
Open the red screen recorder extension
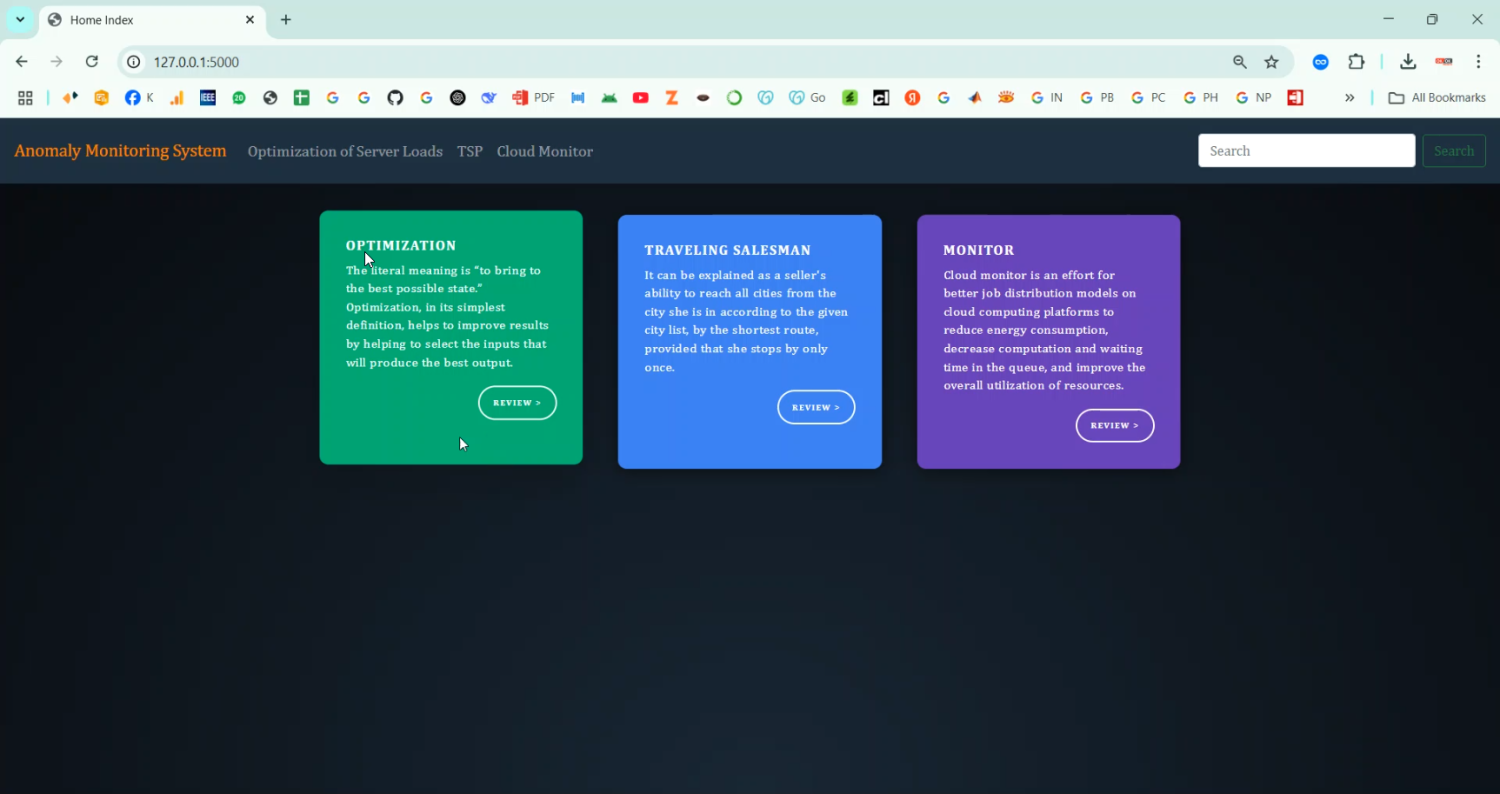[x=1444, y=62]
